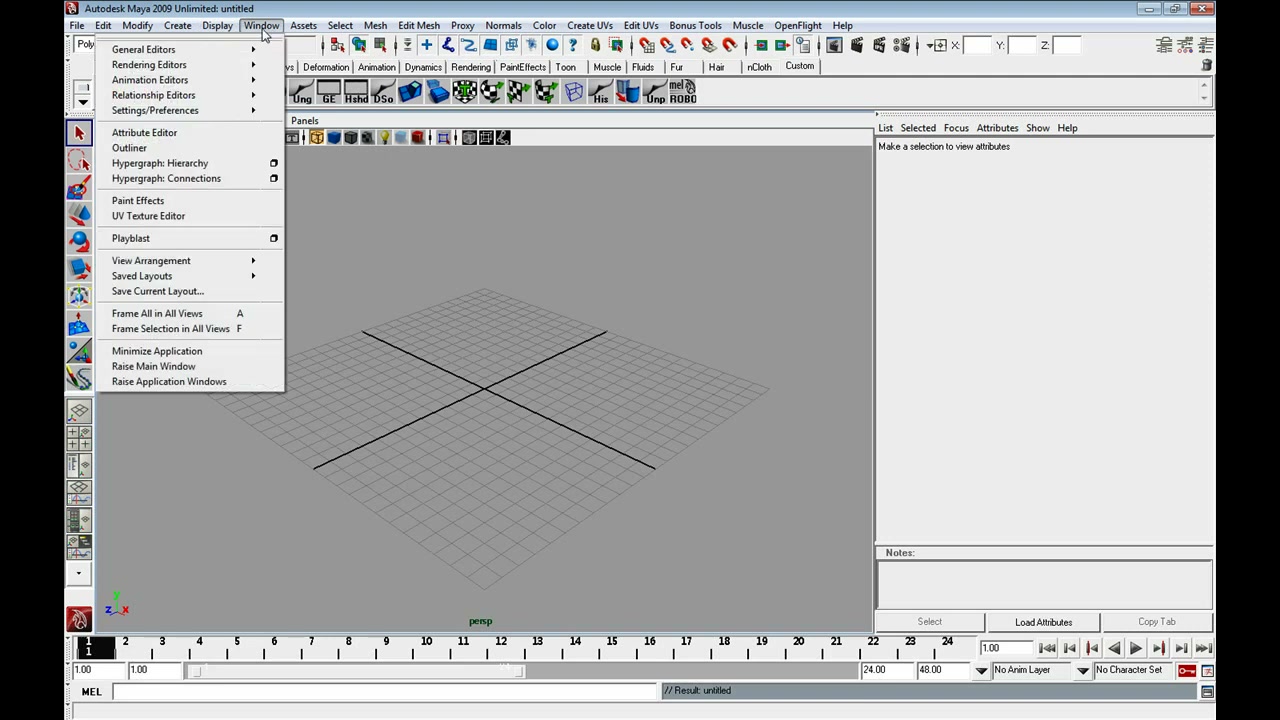Choose UV Texture Editor menu item
The height and width of the screenshot is (720, 1280).
pos(148,216)
